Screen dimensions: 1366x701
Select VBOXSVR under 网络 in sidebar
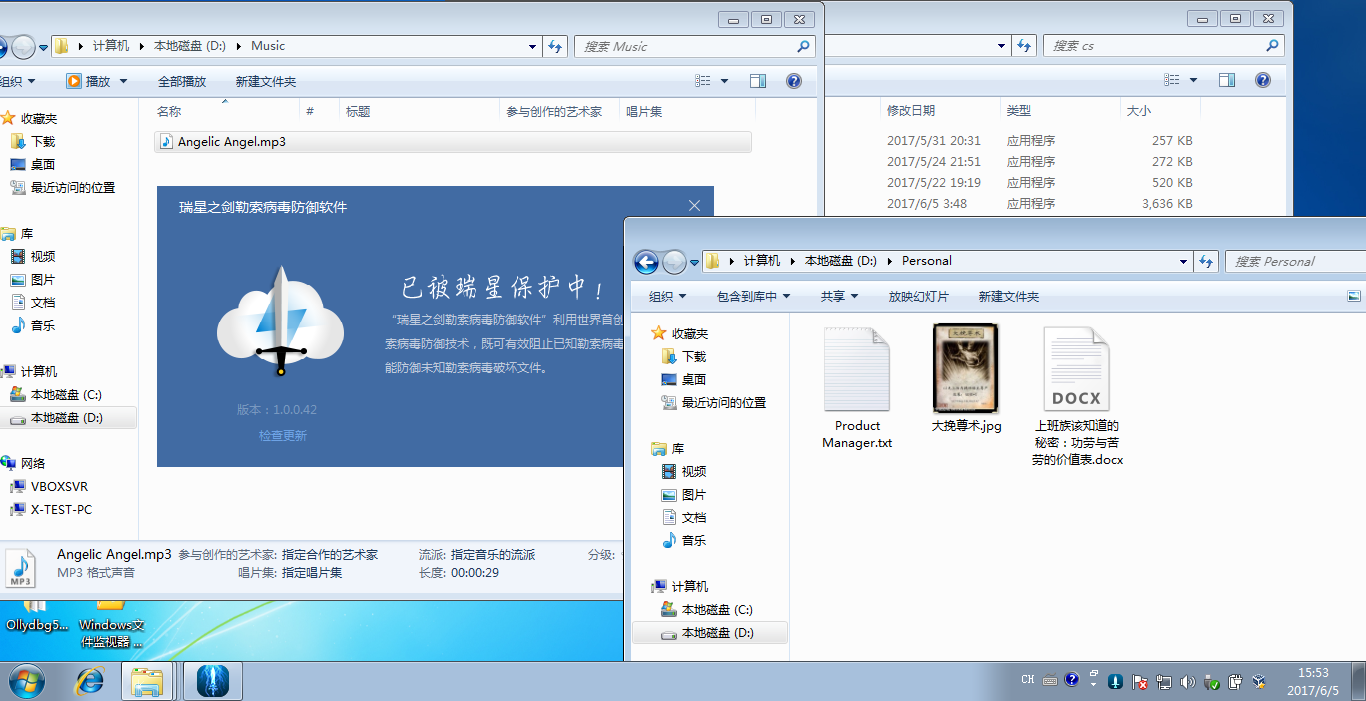tap(59, 487)
